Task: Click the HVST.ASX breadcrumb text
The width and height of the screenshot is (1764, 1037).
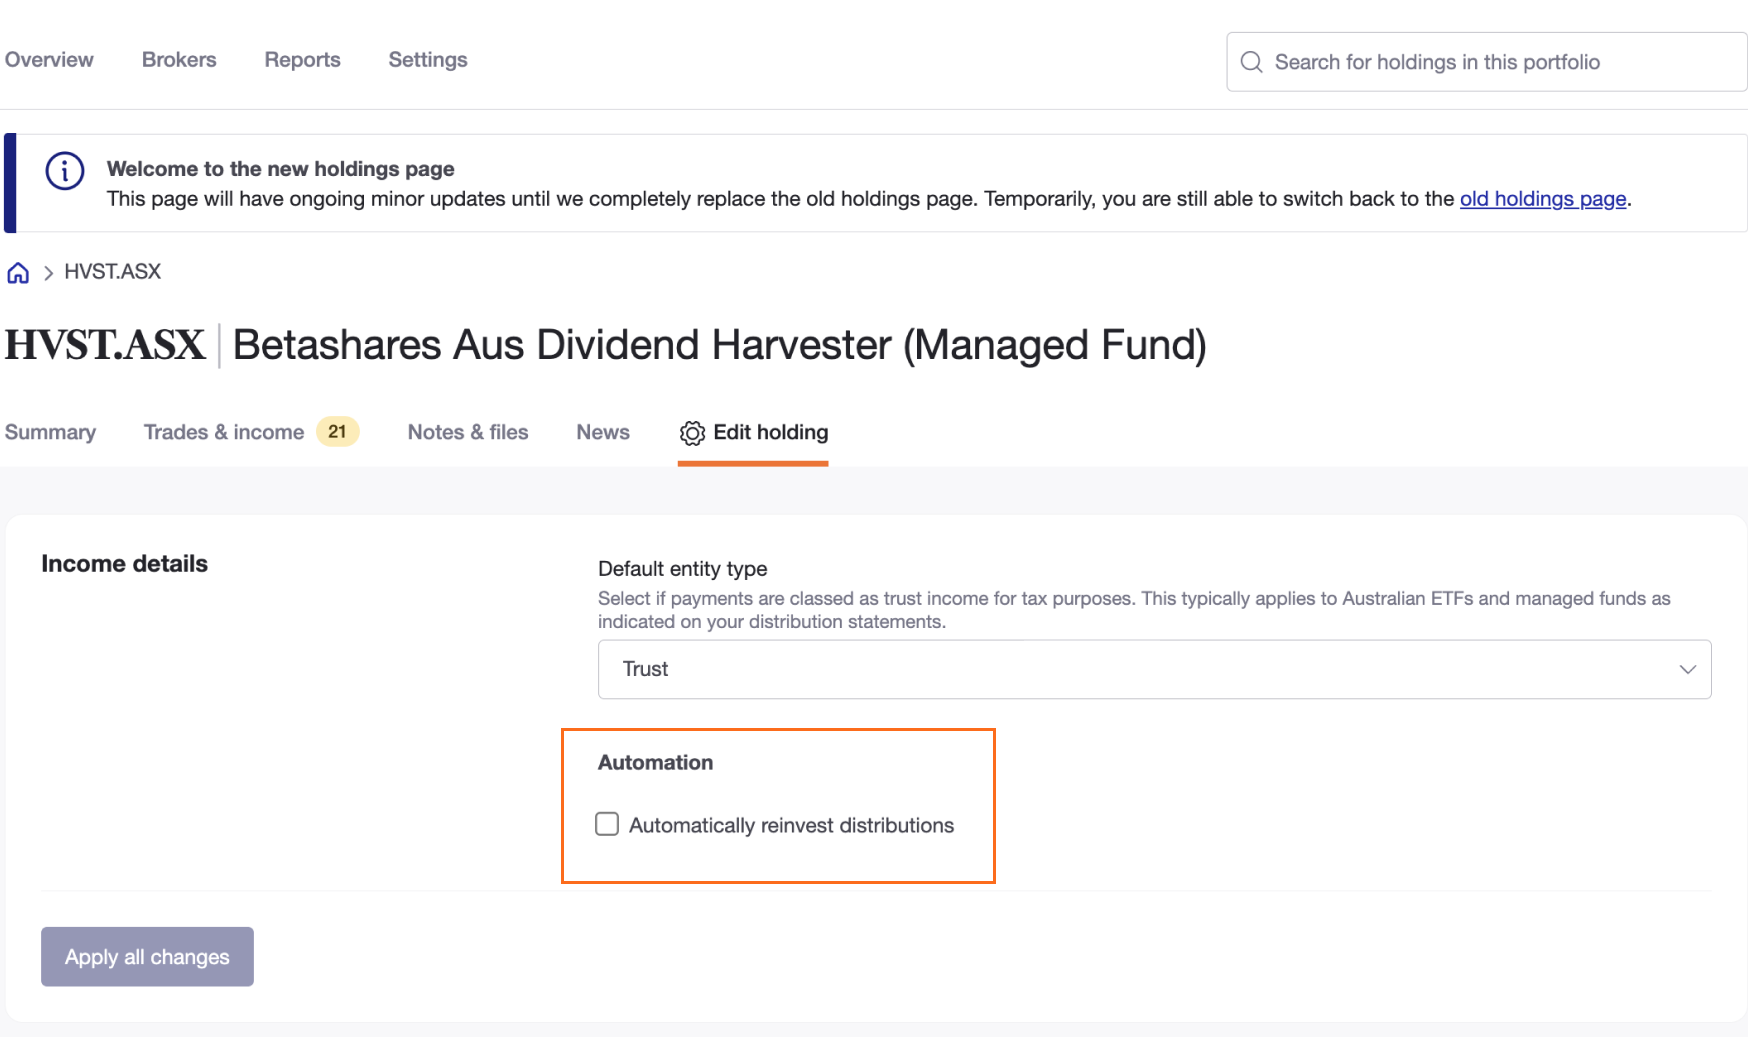Action: 112,272
